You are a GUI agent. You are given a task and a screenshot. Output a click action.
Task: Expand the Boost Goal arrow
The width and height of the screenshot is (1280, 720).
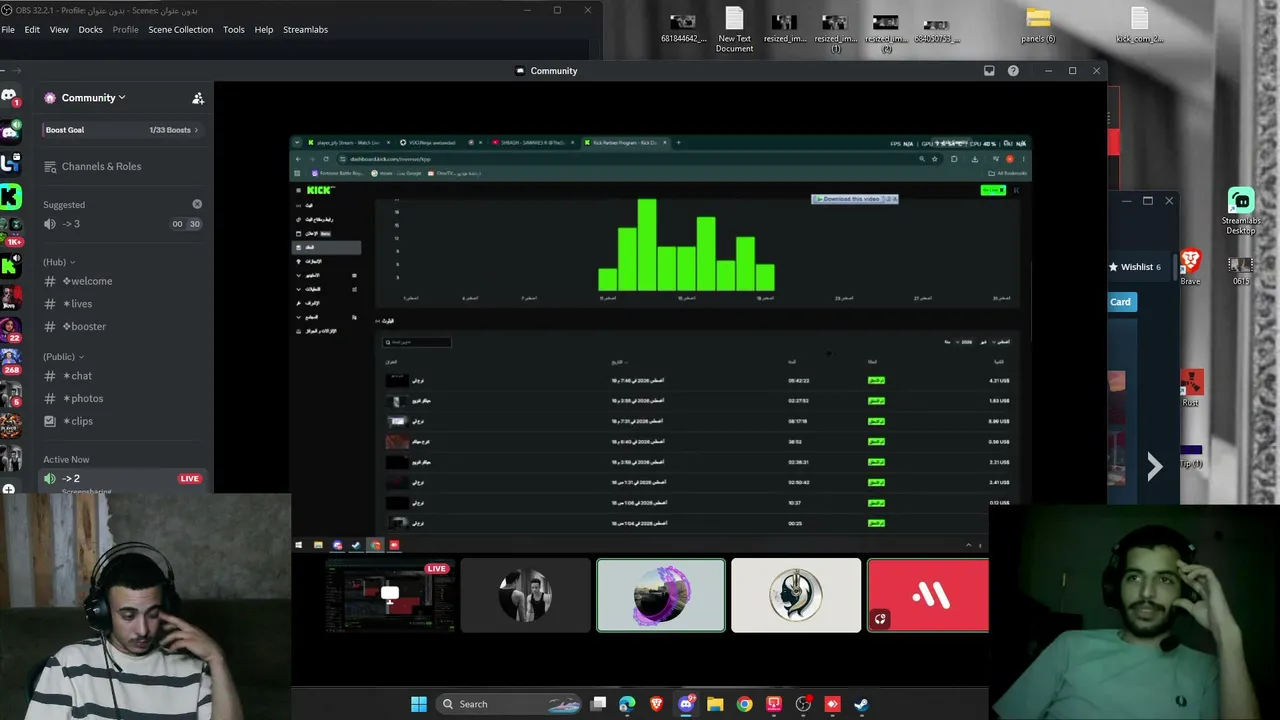tap(197, 130)
